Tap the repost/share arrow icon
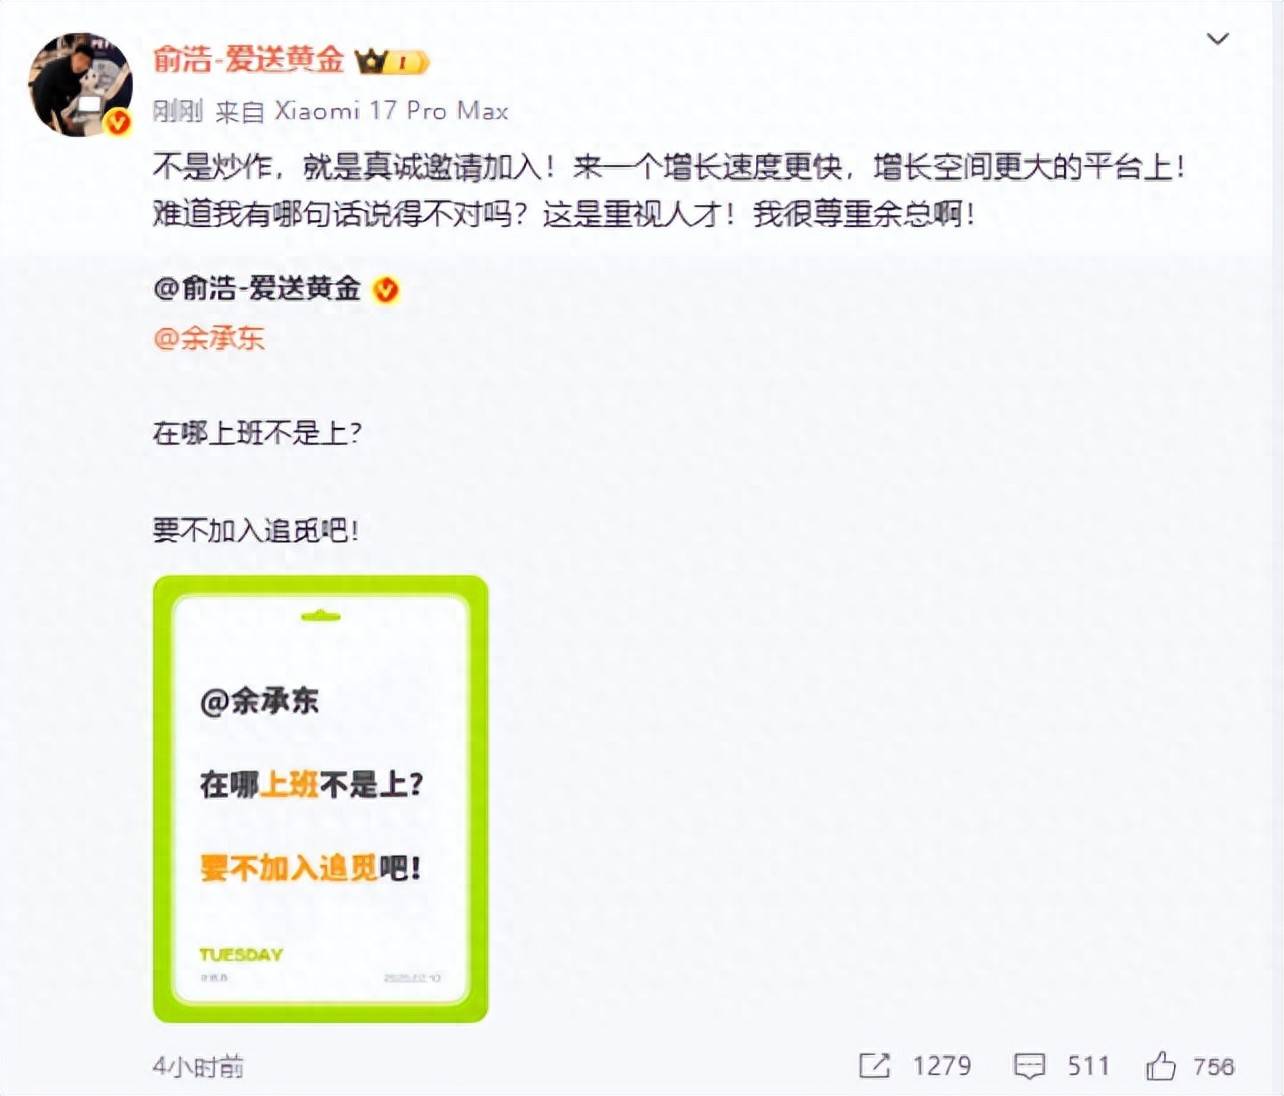The width and height of the screenshot is (1284, 1096). (874, 1066)
